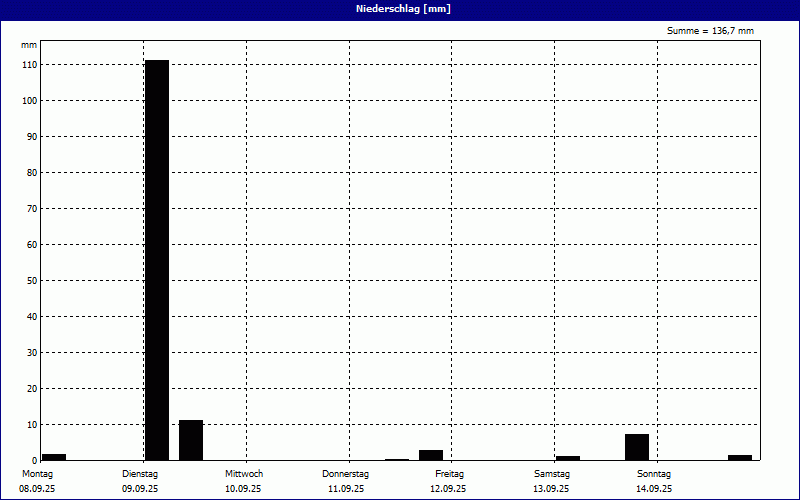This screenshot has width=800, height=500.
Task: Click the date '14.09.25'
Action: click(x=654, y=489)
